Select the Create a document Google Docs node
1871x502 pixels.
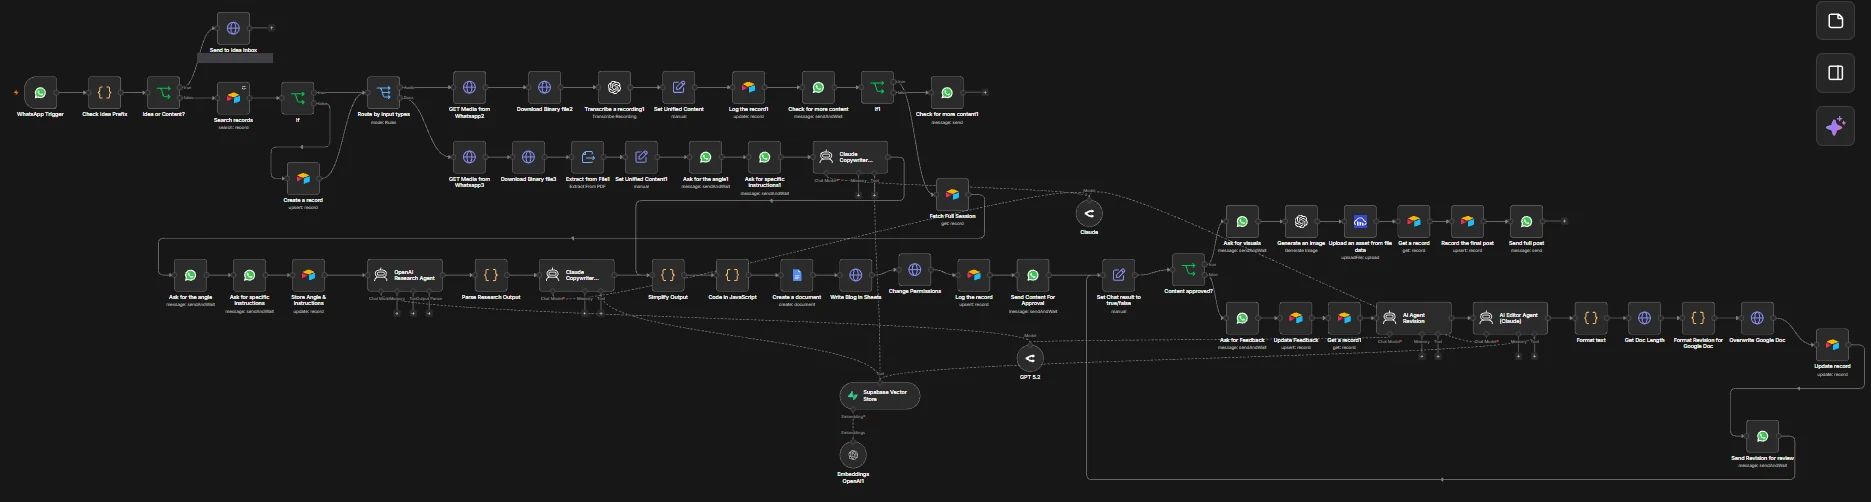click(797, 275)
